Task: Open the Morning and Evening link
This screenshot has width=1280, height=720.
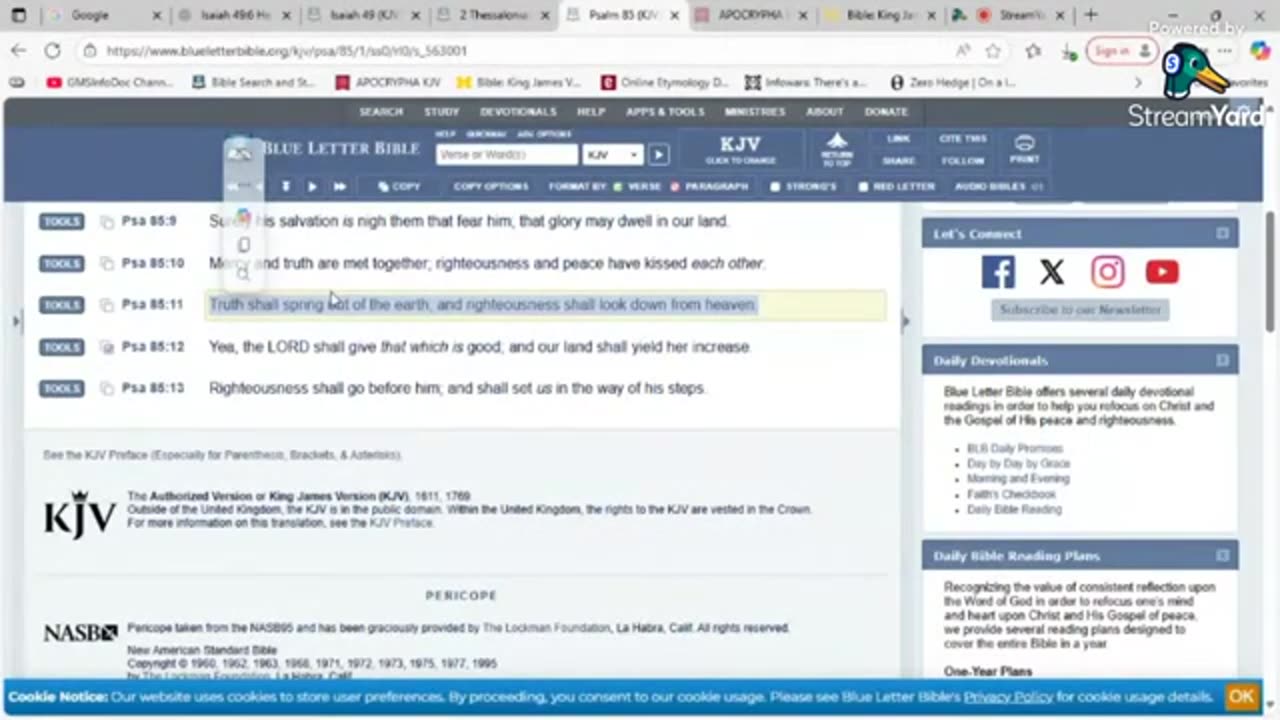Action: click(x=1018, y=479)
